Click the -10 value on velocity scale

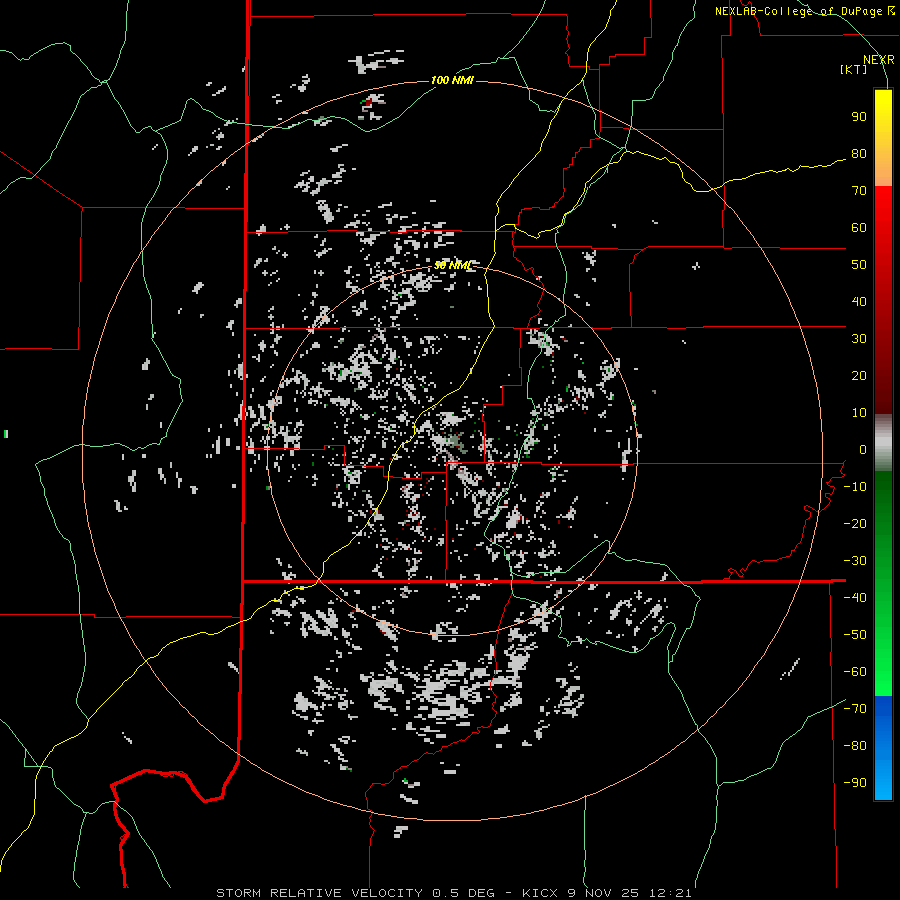click(855, 487)
